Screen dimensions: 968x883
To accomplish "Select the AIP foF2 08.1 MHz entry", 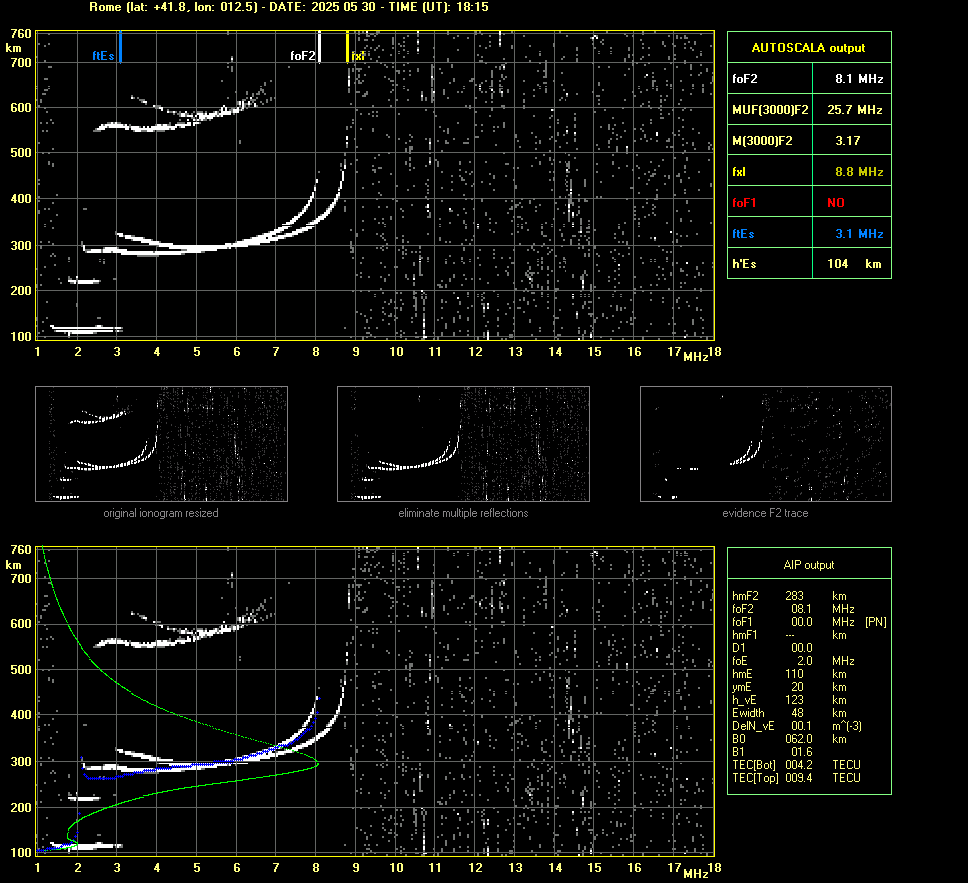I will [793, 609].
